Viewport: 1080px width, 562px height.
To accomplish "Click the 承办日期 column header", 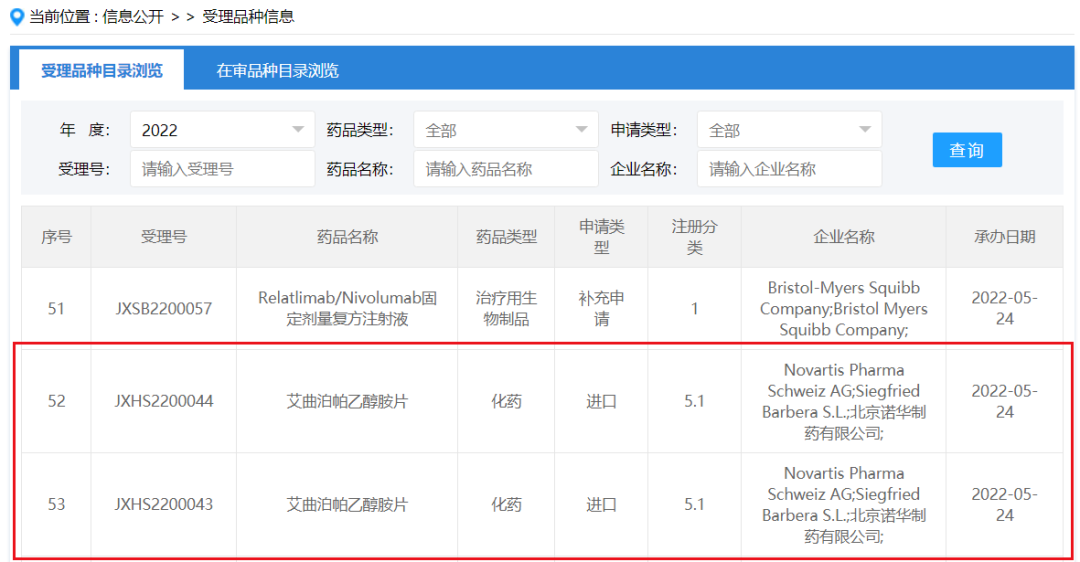I will click(1004, 237).
